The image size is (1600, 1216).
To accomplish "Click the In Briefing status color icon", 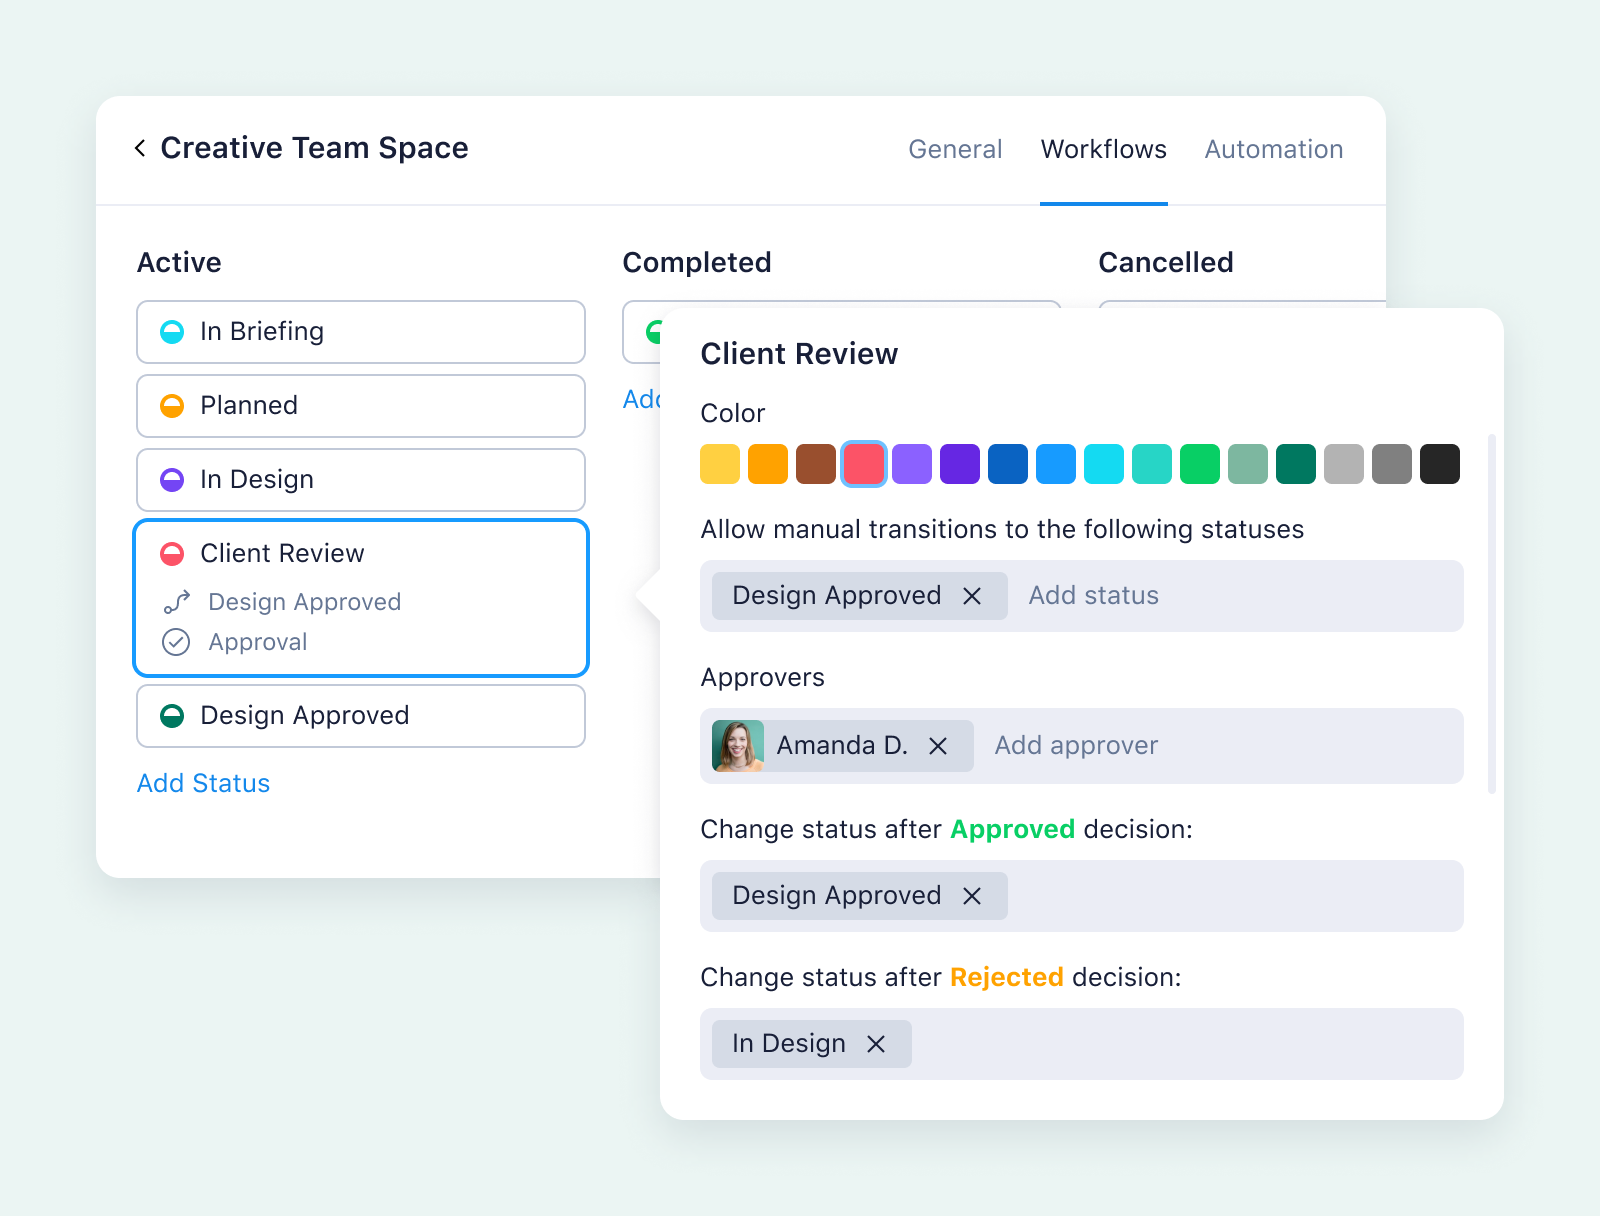I will (x=175, y=331).
